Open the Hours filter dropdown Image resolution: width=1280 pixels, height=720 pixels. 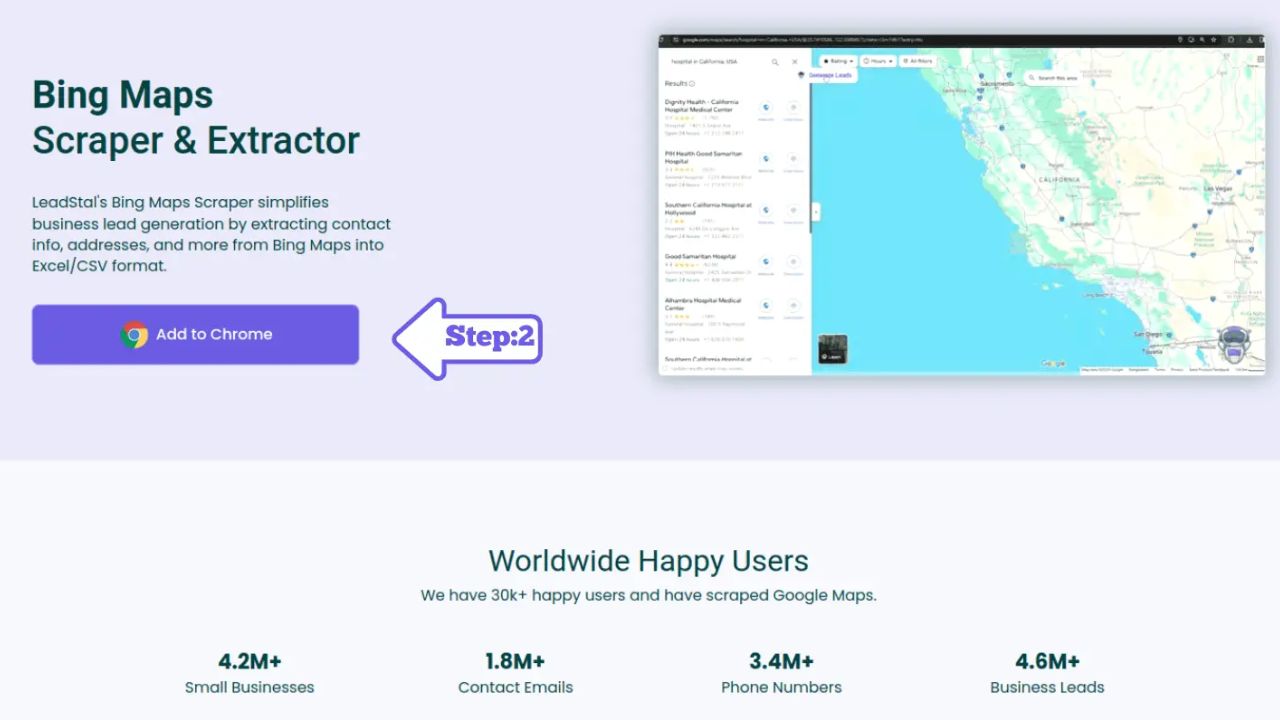(878, 61)
